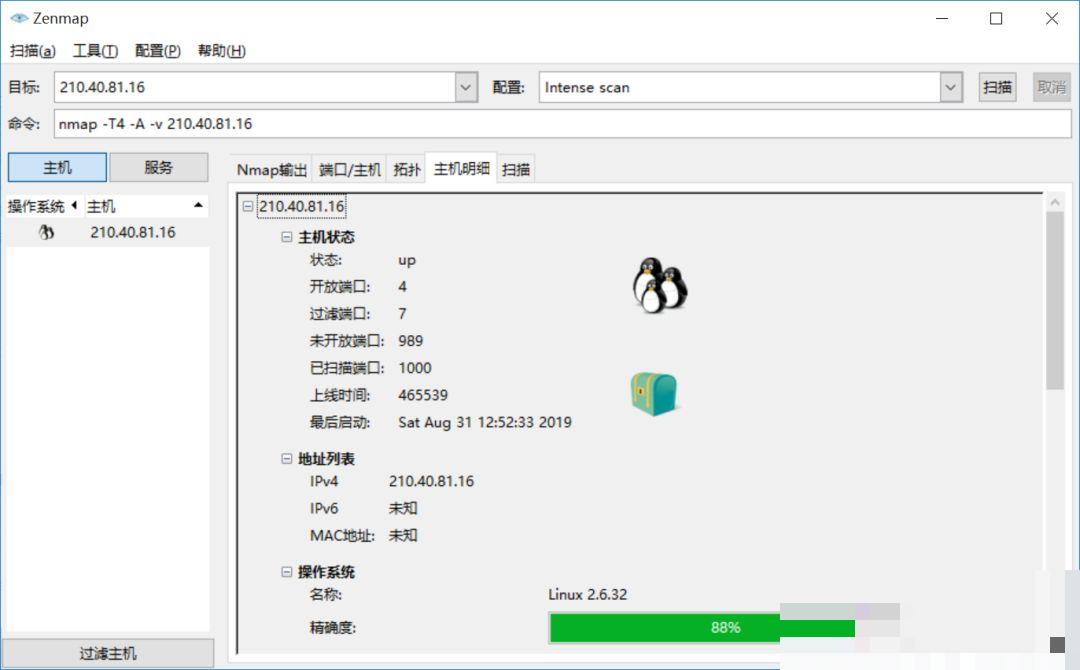Image resolution: width=1080 pixels, height=670 pixels.
Task: Open the 工具(T) menu
Action: [95, 51]
